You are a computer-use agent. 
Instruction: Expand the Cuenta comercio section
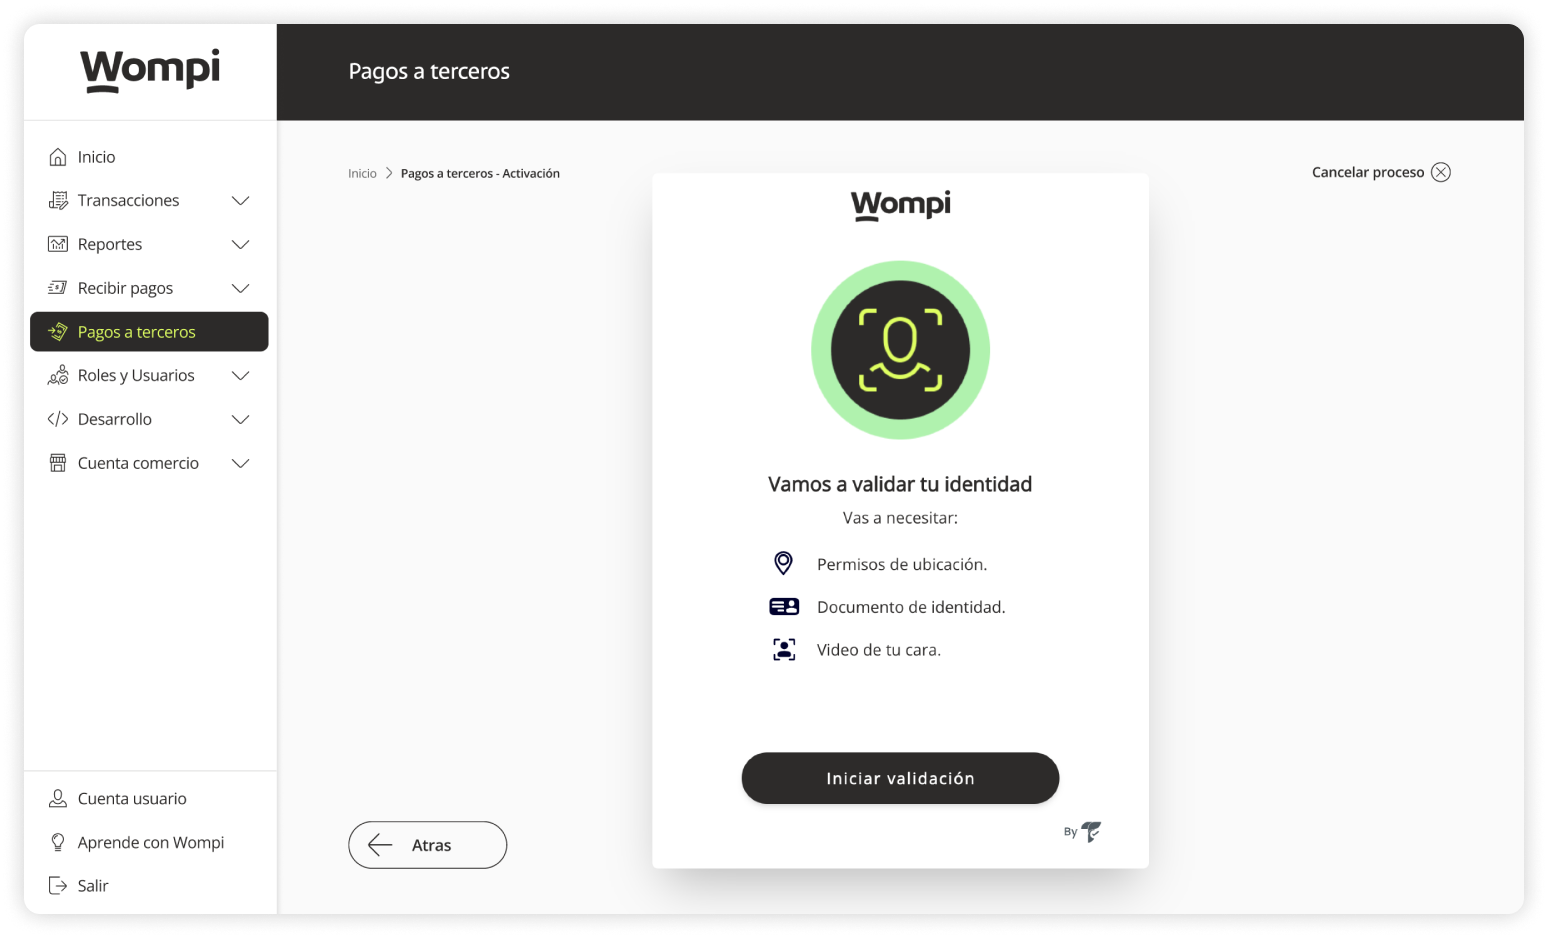pos(240,463)
